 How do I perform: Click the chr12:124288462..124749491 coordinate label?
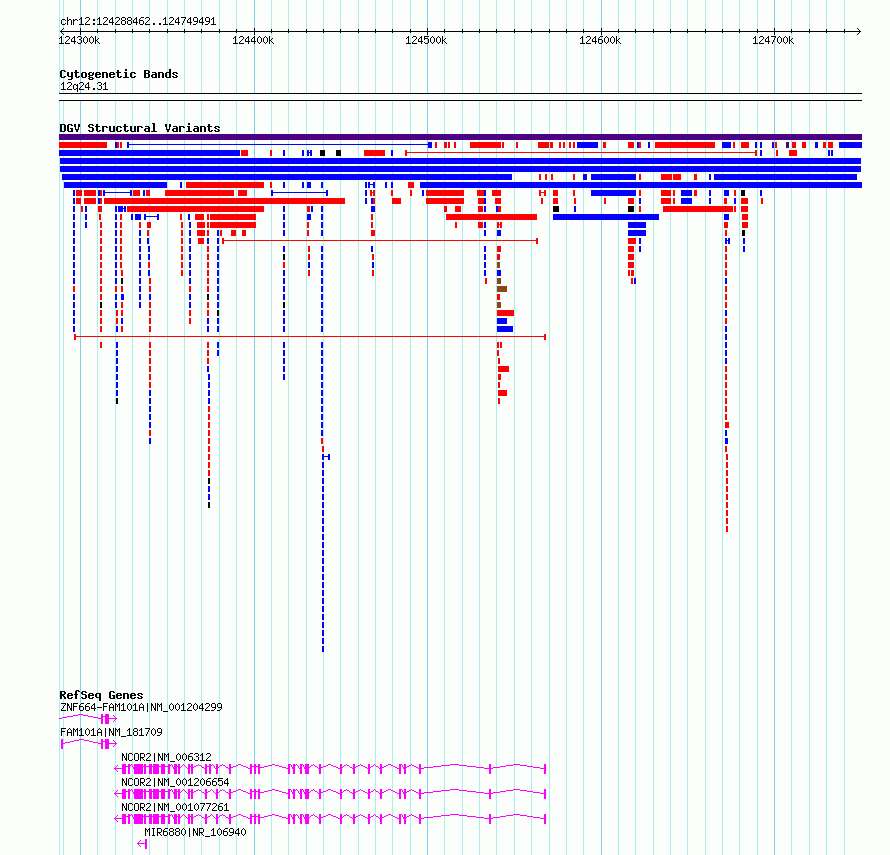tap(138, 21)
